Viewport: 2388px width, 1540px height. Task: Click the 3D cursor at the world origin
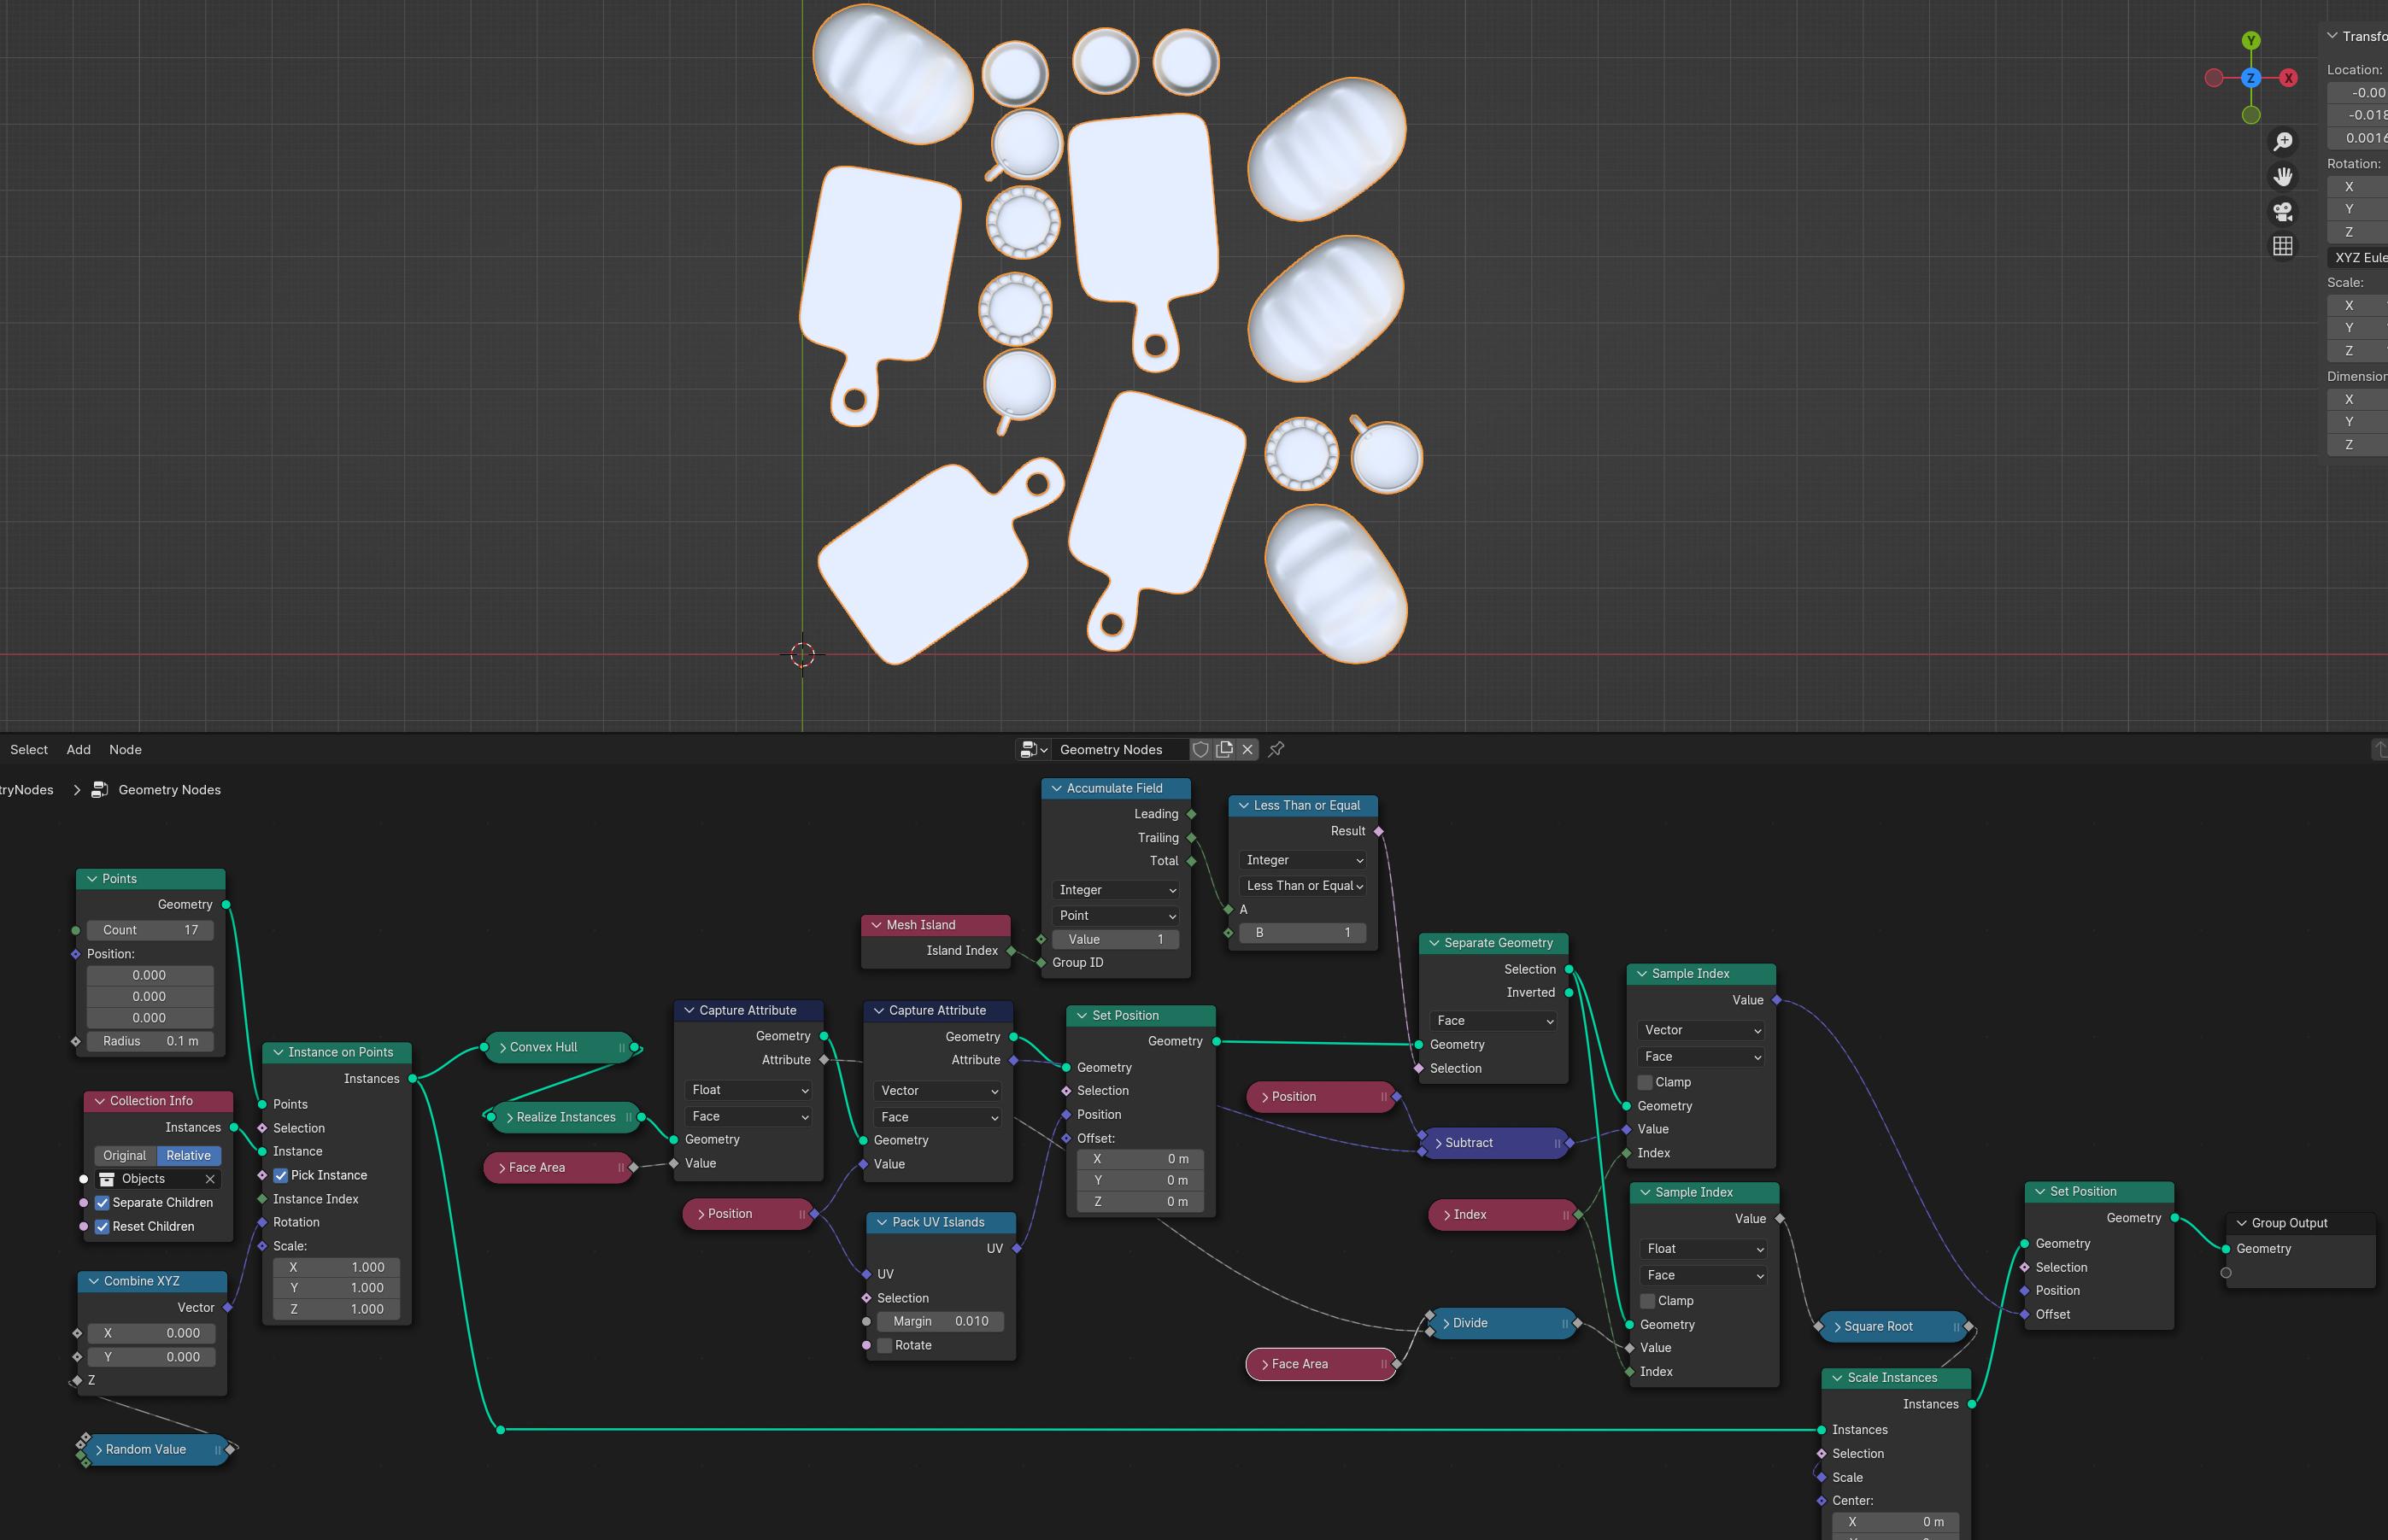802,655
